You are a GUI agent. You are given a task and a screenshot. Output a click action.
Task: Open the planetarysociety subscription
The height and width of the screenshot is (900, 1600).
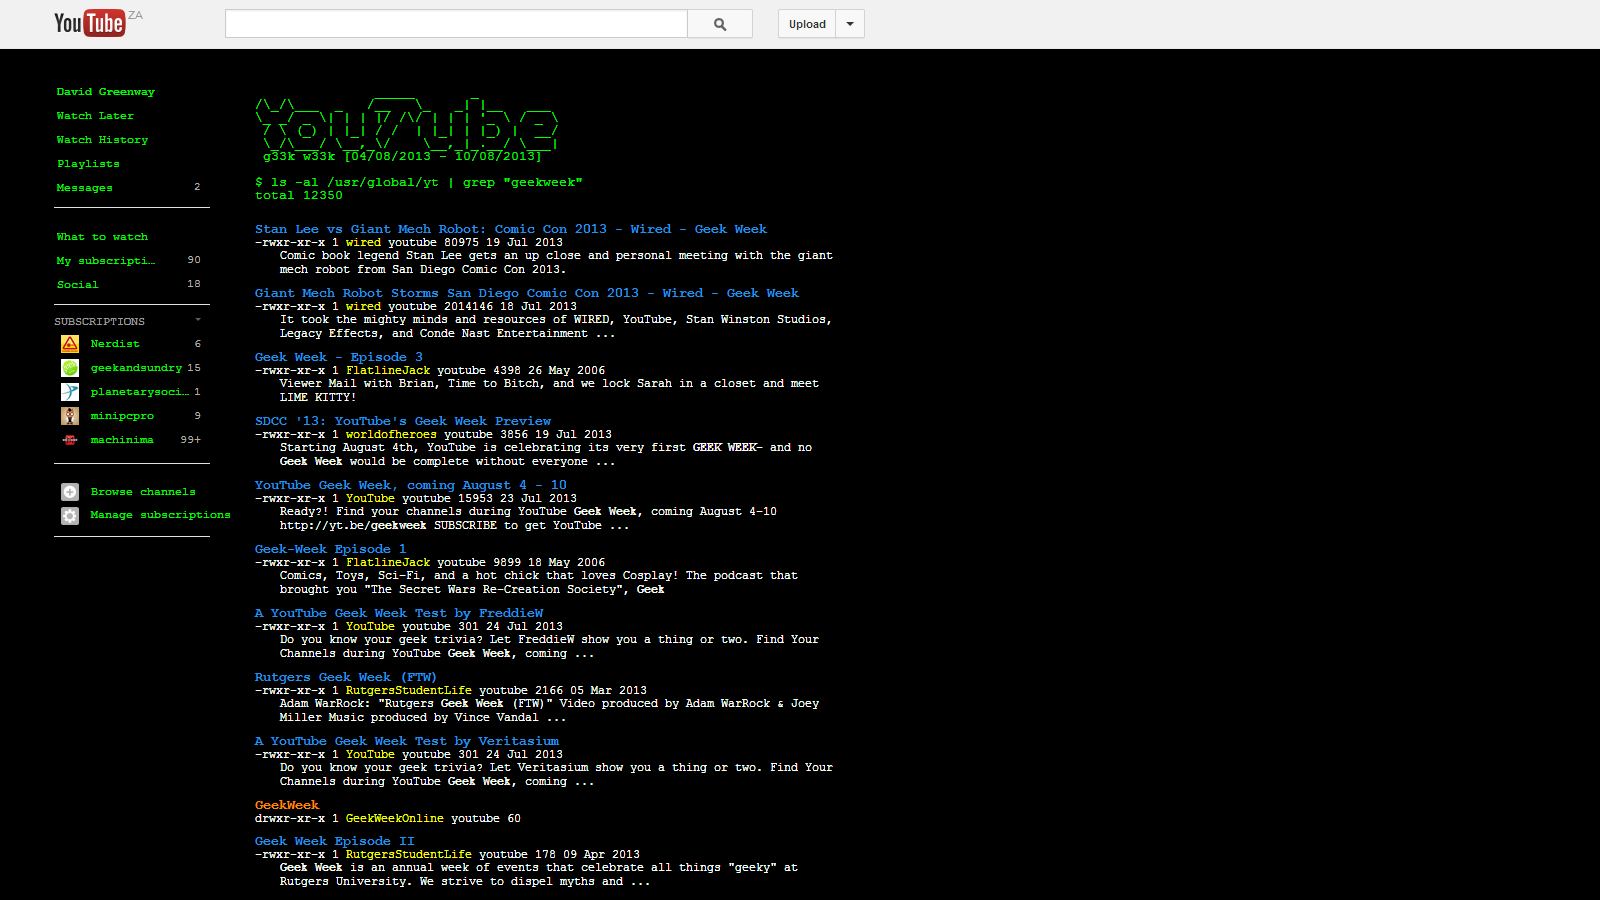click(x=139, y=392)
